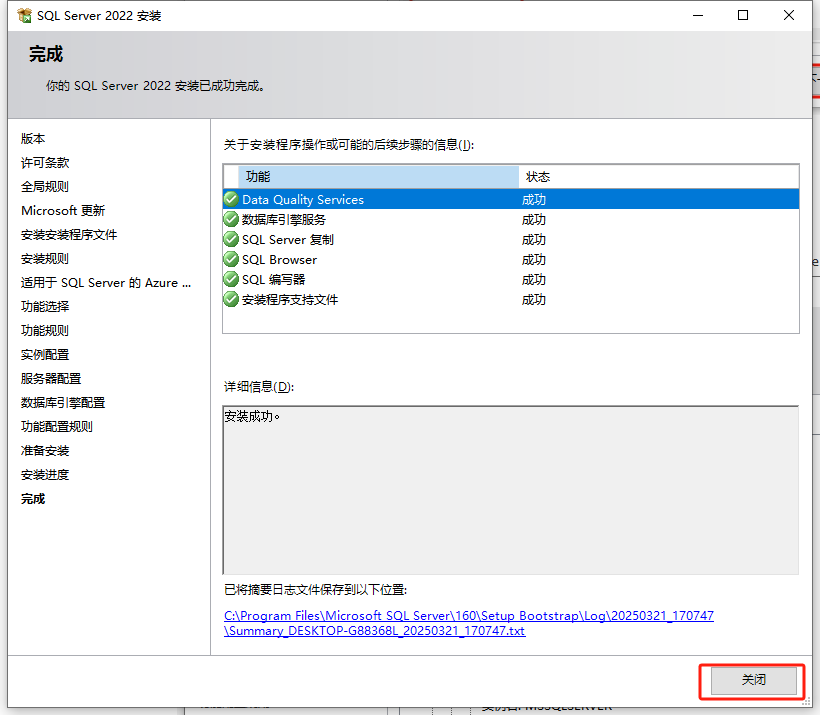Click the green check icon beside 数据库引擎服务
Screen dimensions: 820x715
click(x=231, y=219)
